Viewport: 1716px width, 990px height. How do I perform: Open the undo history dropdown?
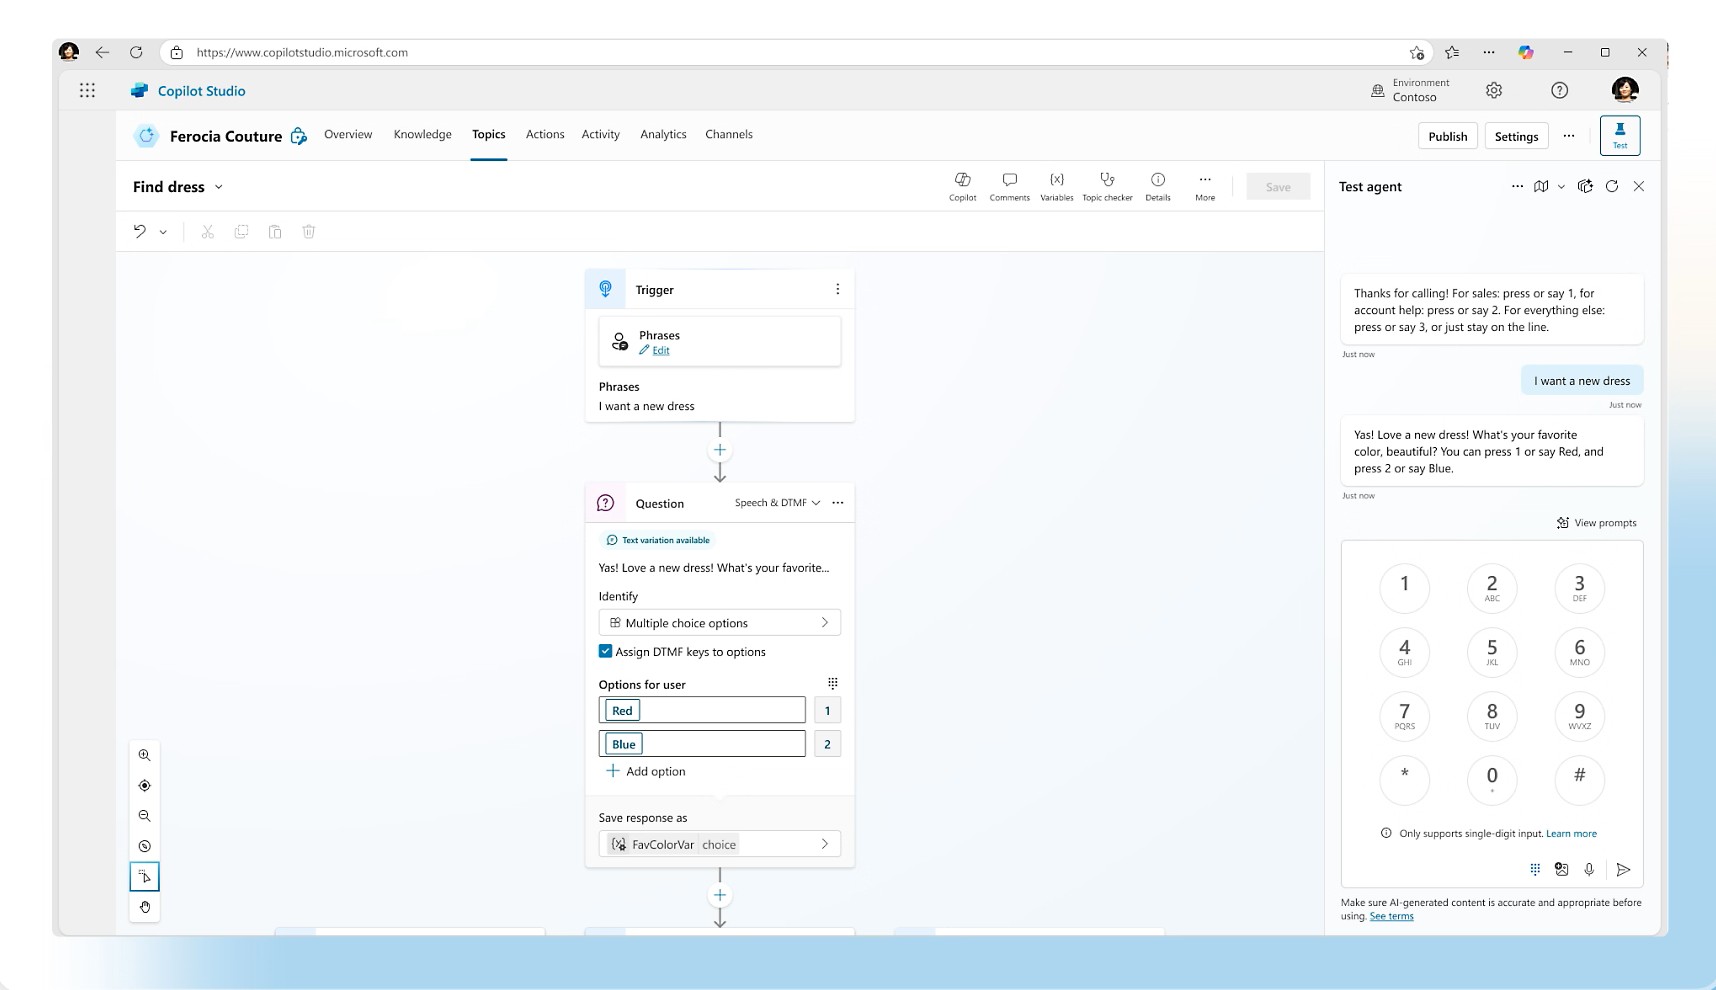[163, 231]
